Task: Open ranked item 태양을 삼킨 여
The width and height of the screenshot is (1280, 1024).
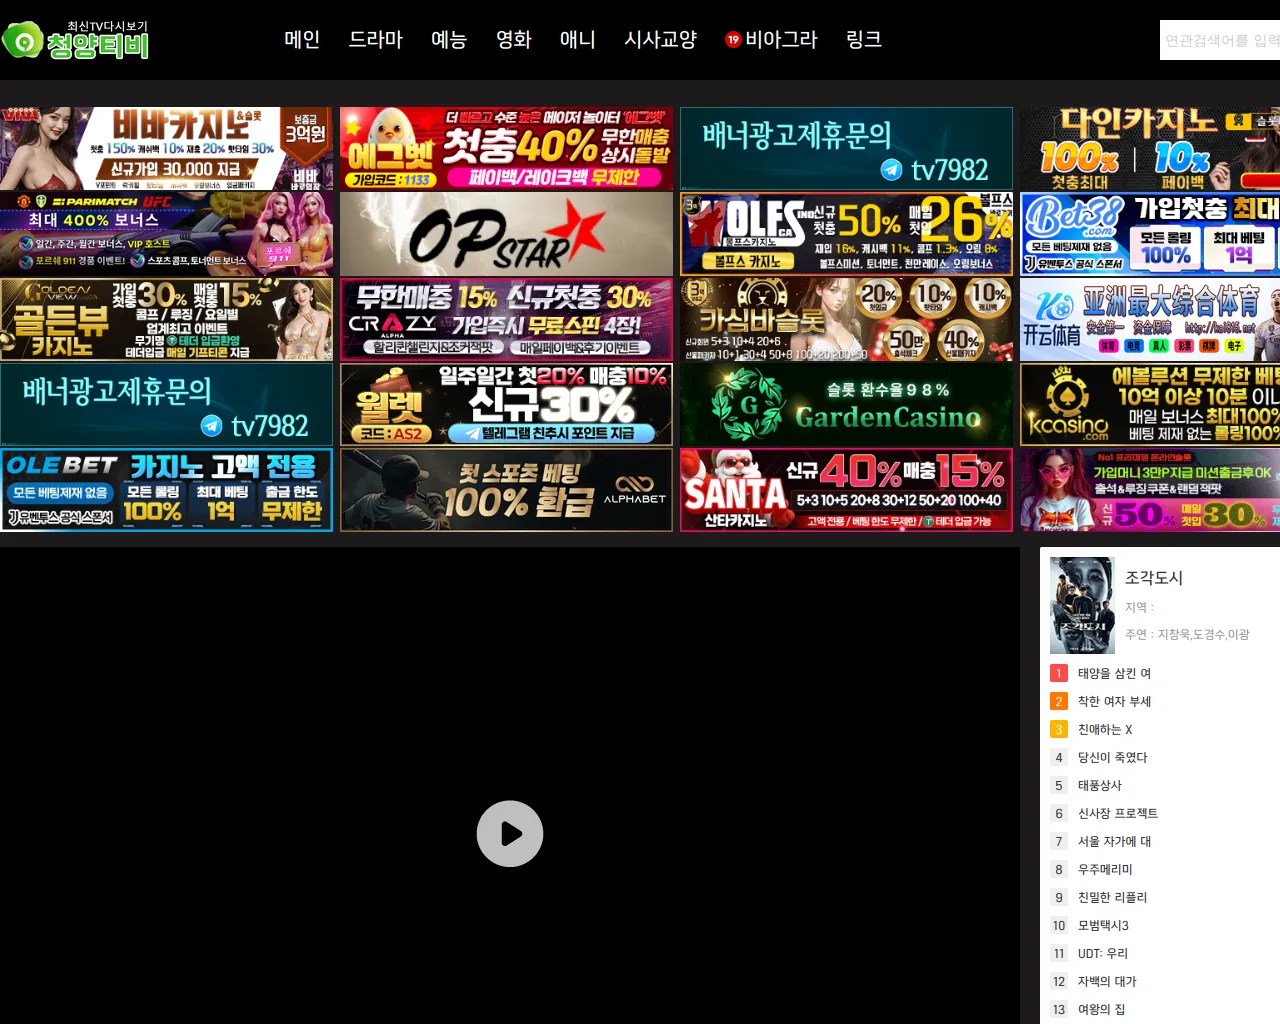Action: 1114,673
